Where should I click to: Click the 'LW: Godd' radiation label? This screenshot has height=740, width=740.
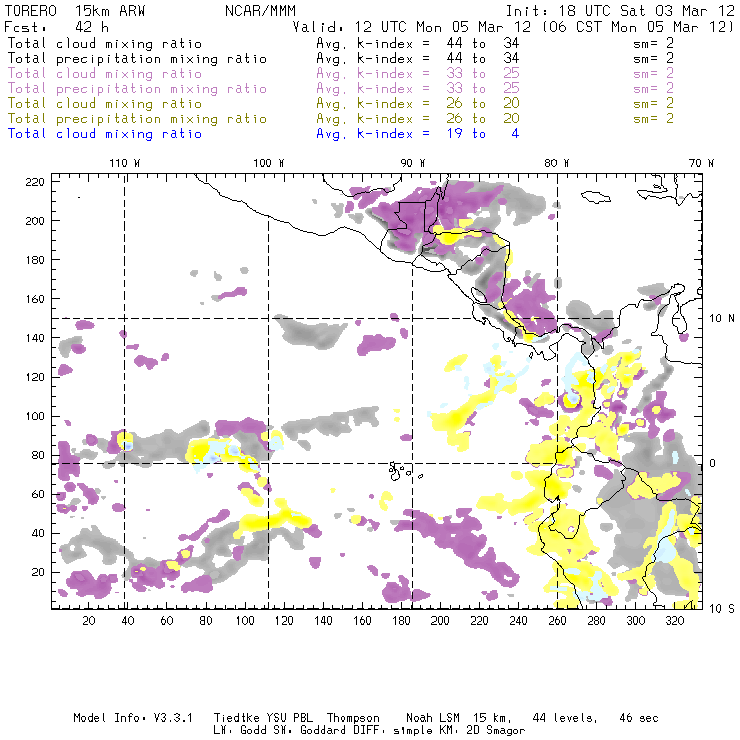(x=240, y=731)
